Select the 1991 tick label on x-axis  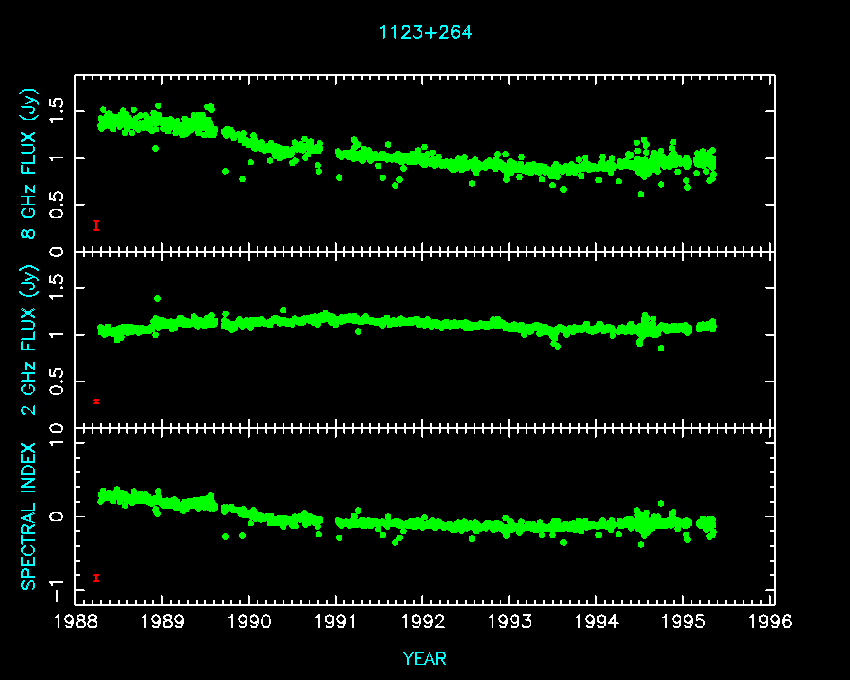(337, 622)
